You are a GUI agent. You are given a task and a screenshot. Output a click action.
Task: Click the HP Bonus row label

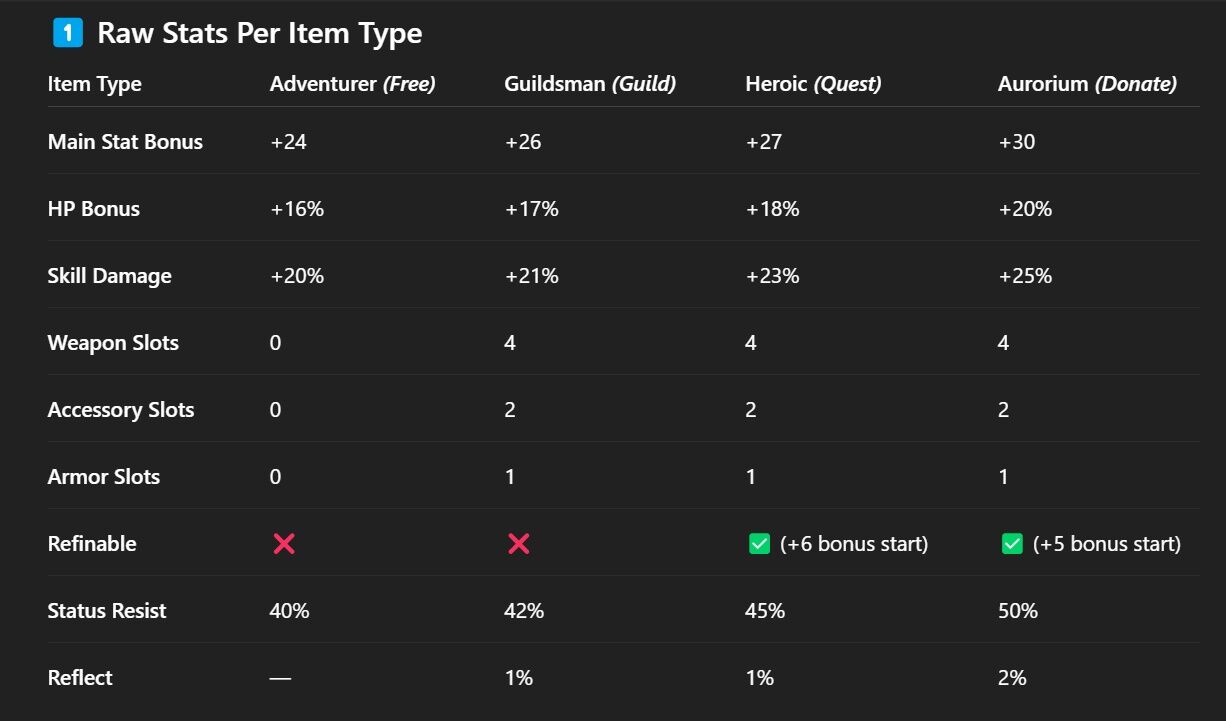(x=94, y=209)
